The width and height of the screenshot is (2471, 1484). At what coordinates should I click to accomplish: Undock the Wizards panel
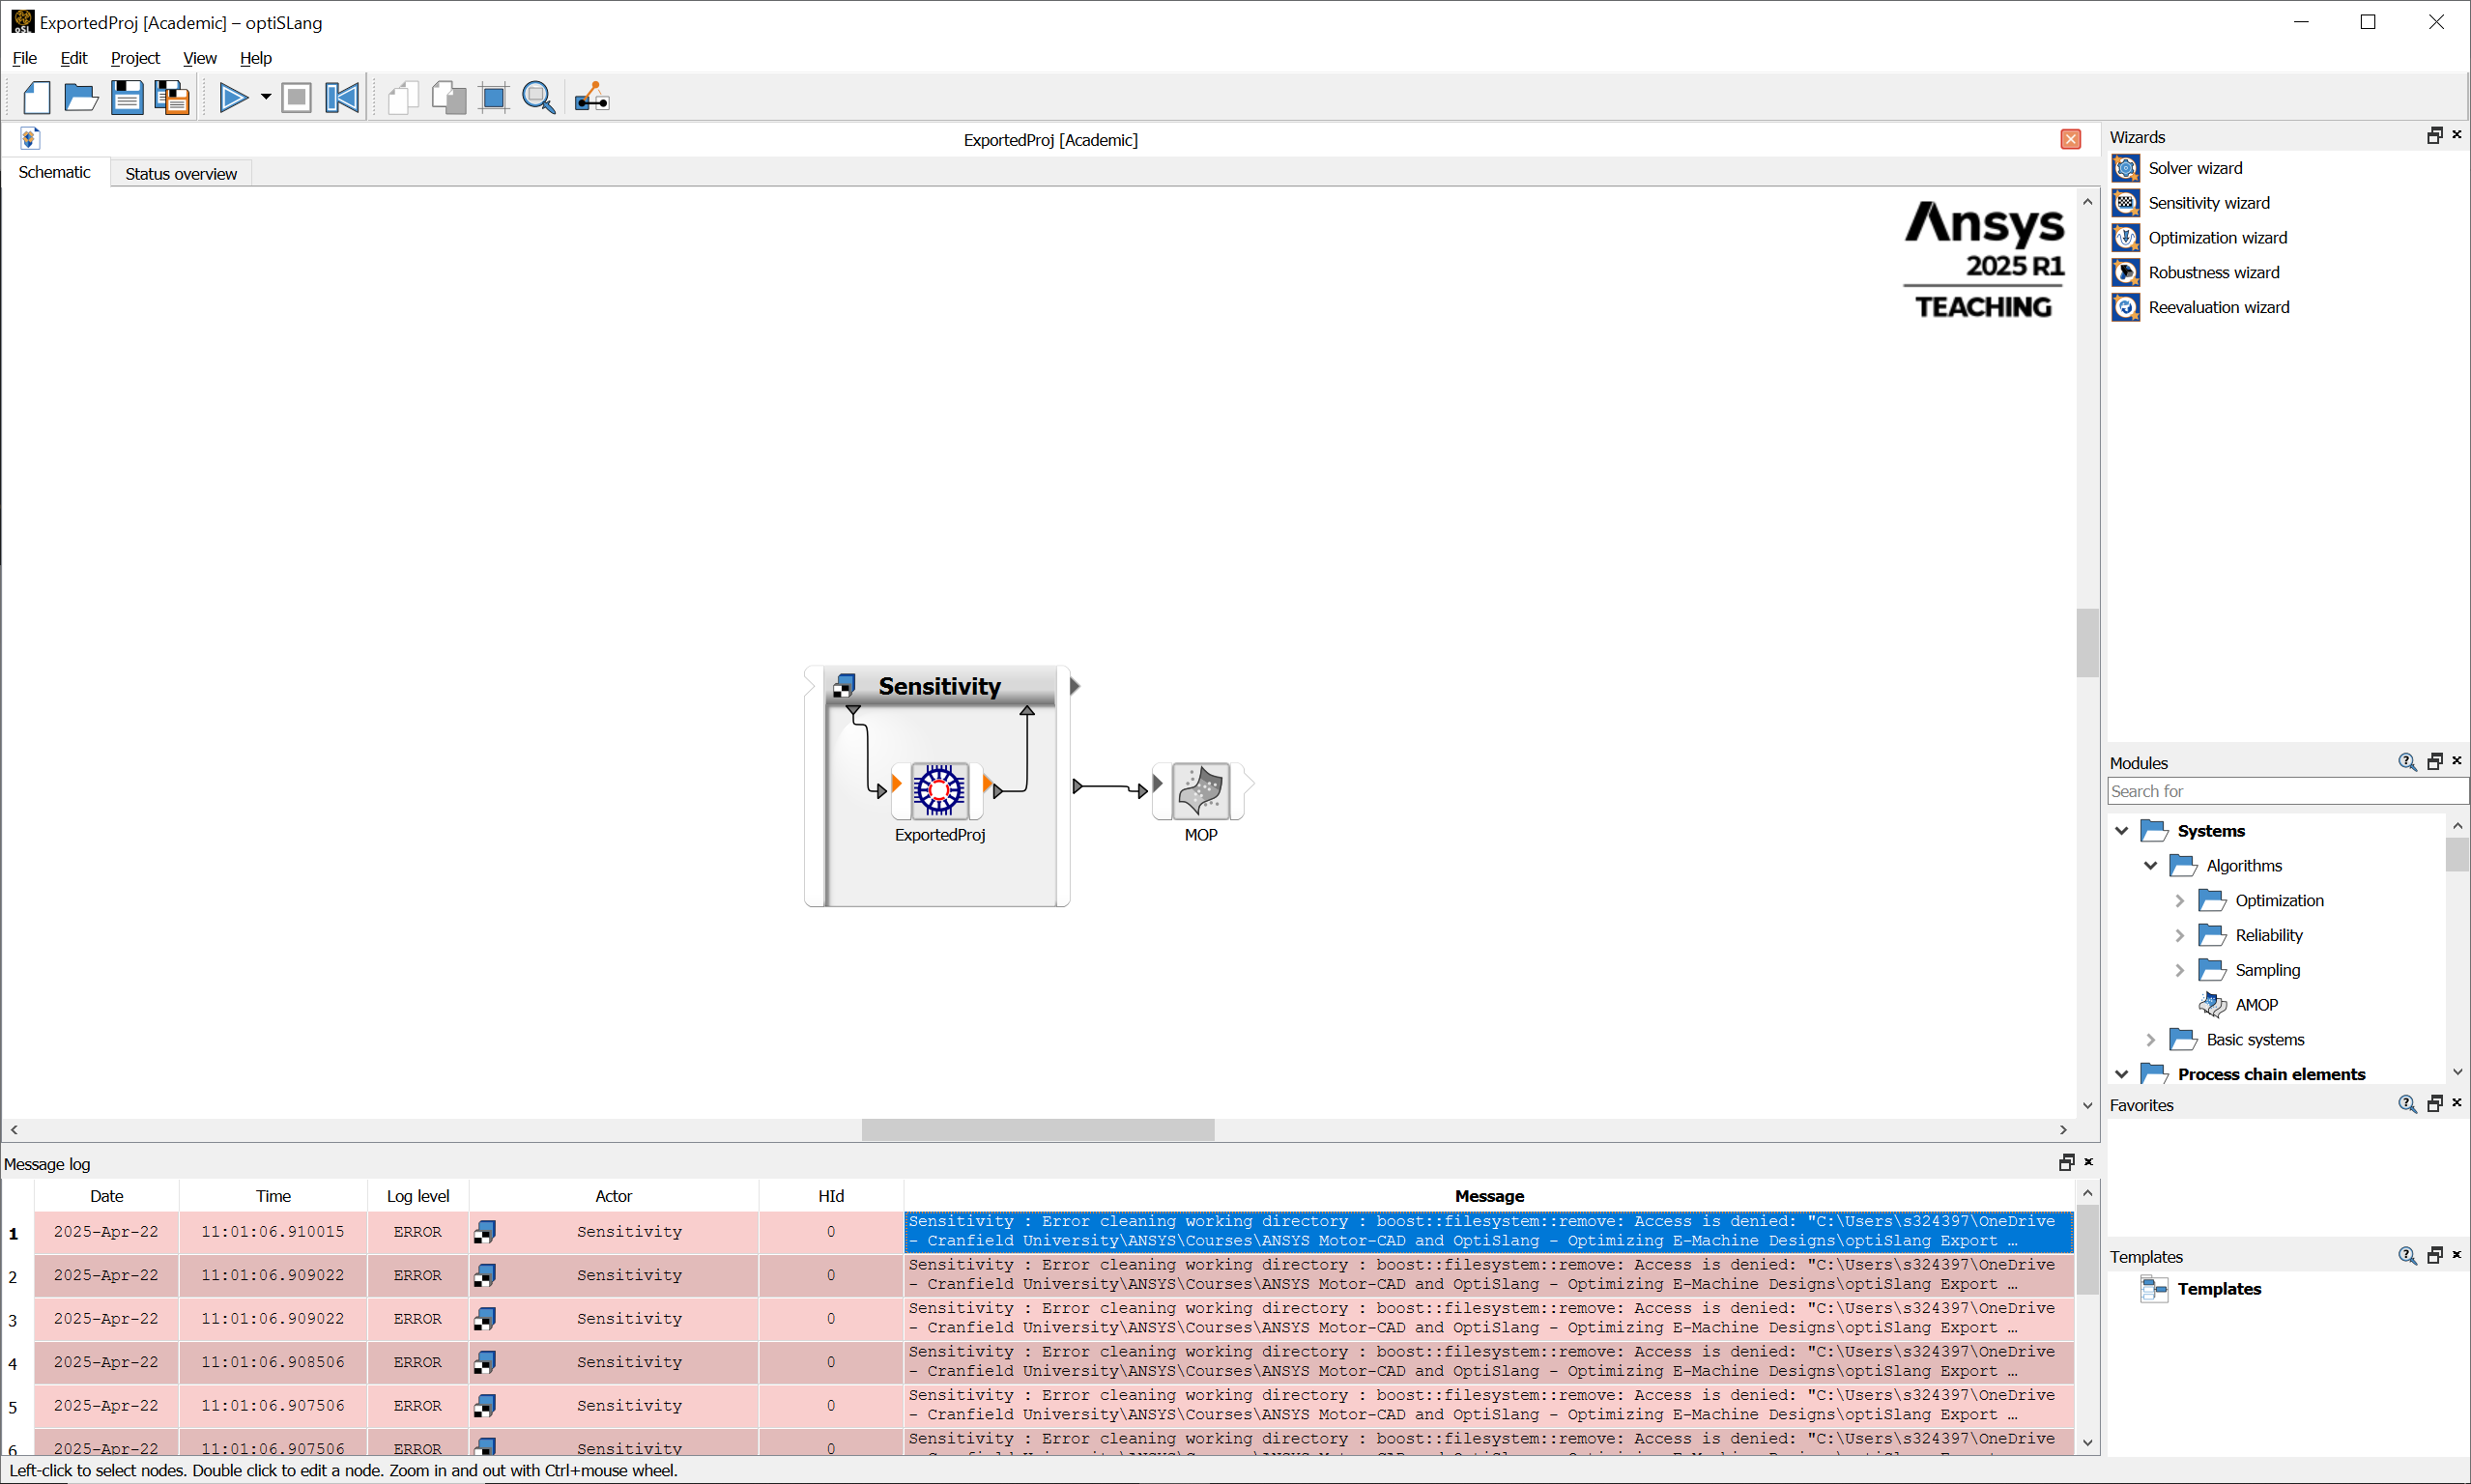click(x=2435, y=135)
